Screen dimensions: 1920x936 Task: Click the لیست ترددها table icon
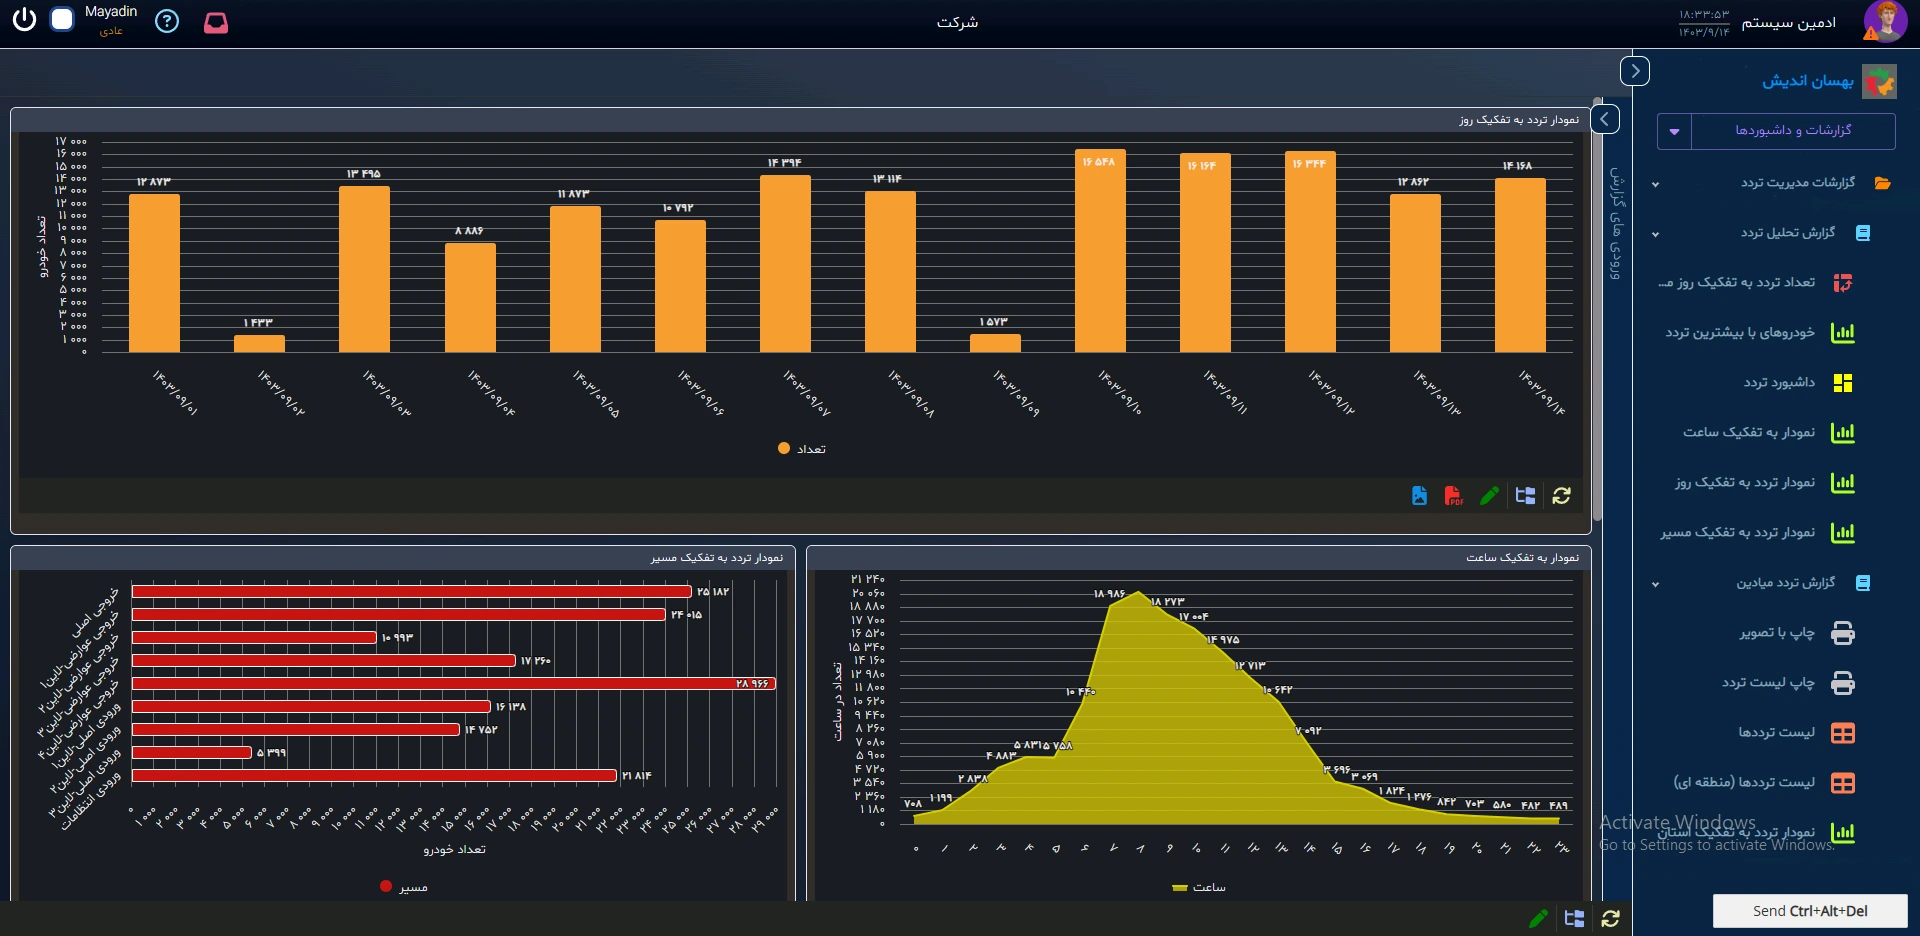(1842, 733)
